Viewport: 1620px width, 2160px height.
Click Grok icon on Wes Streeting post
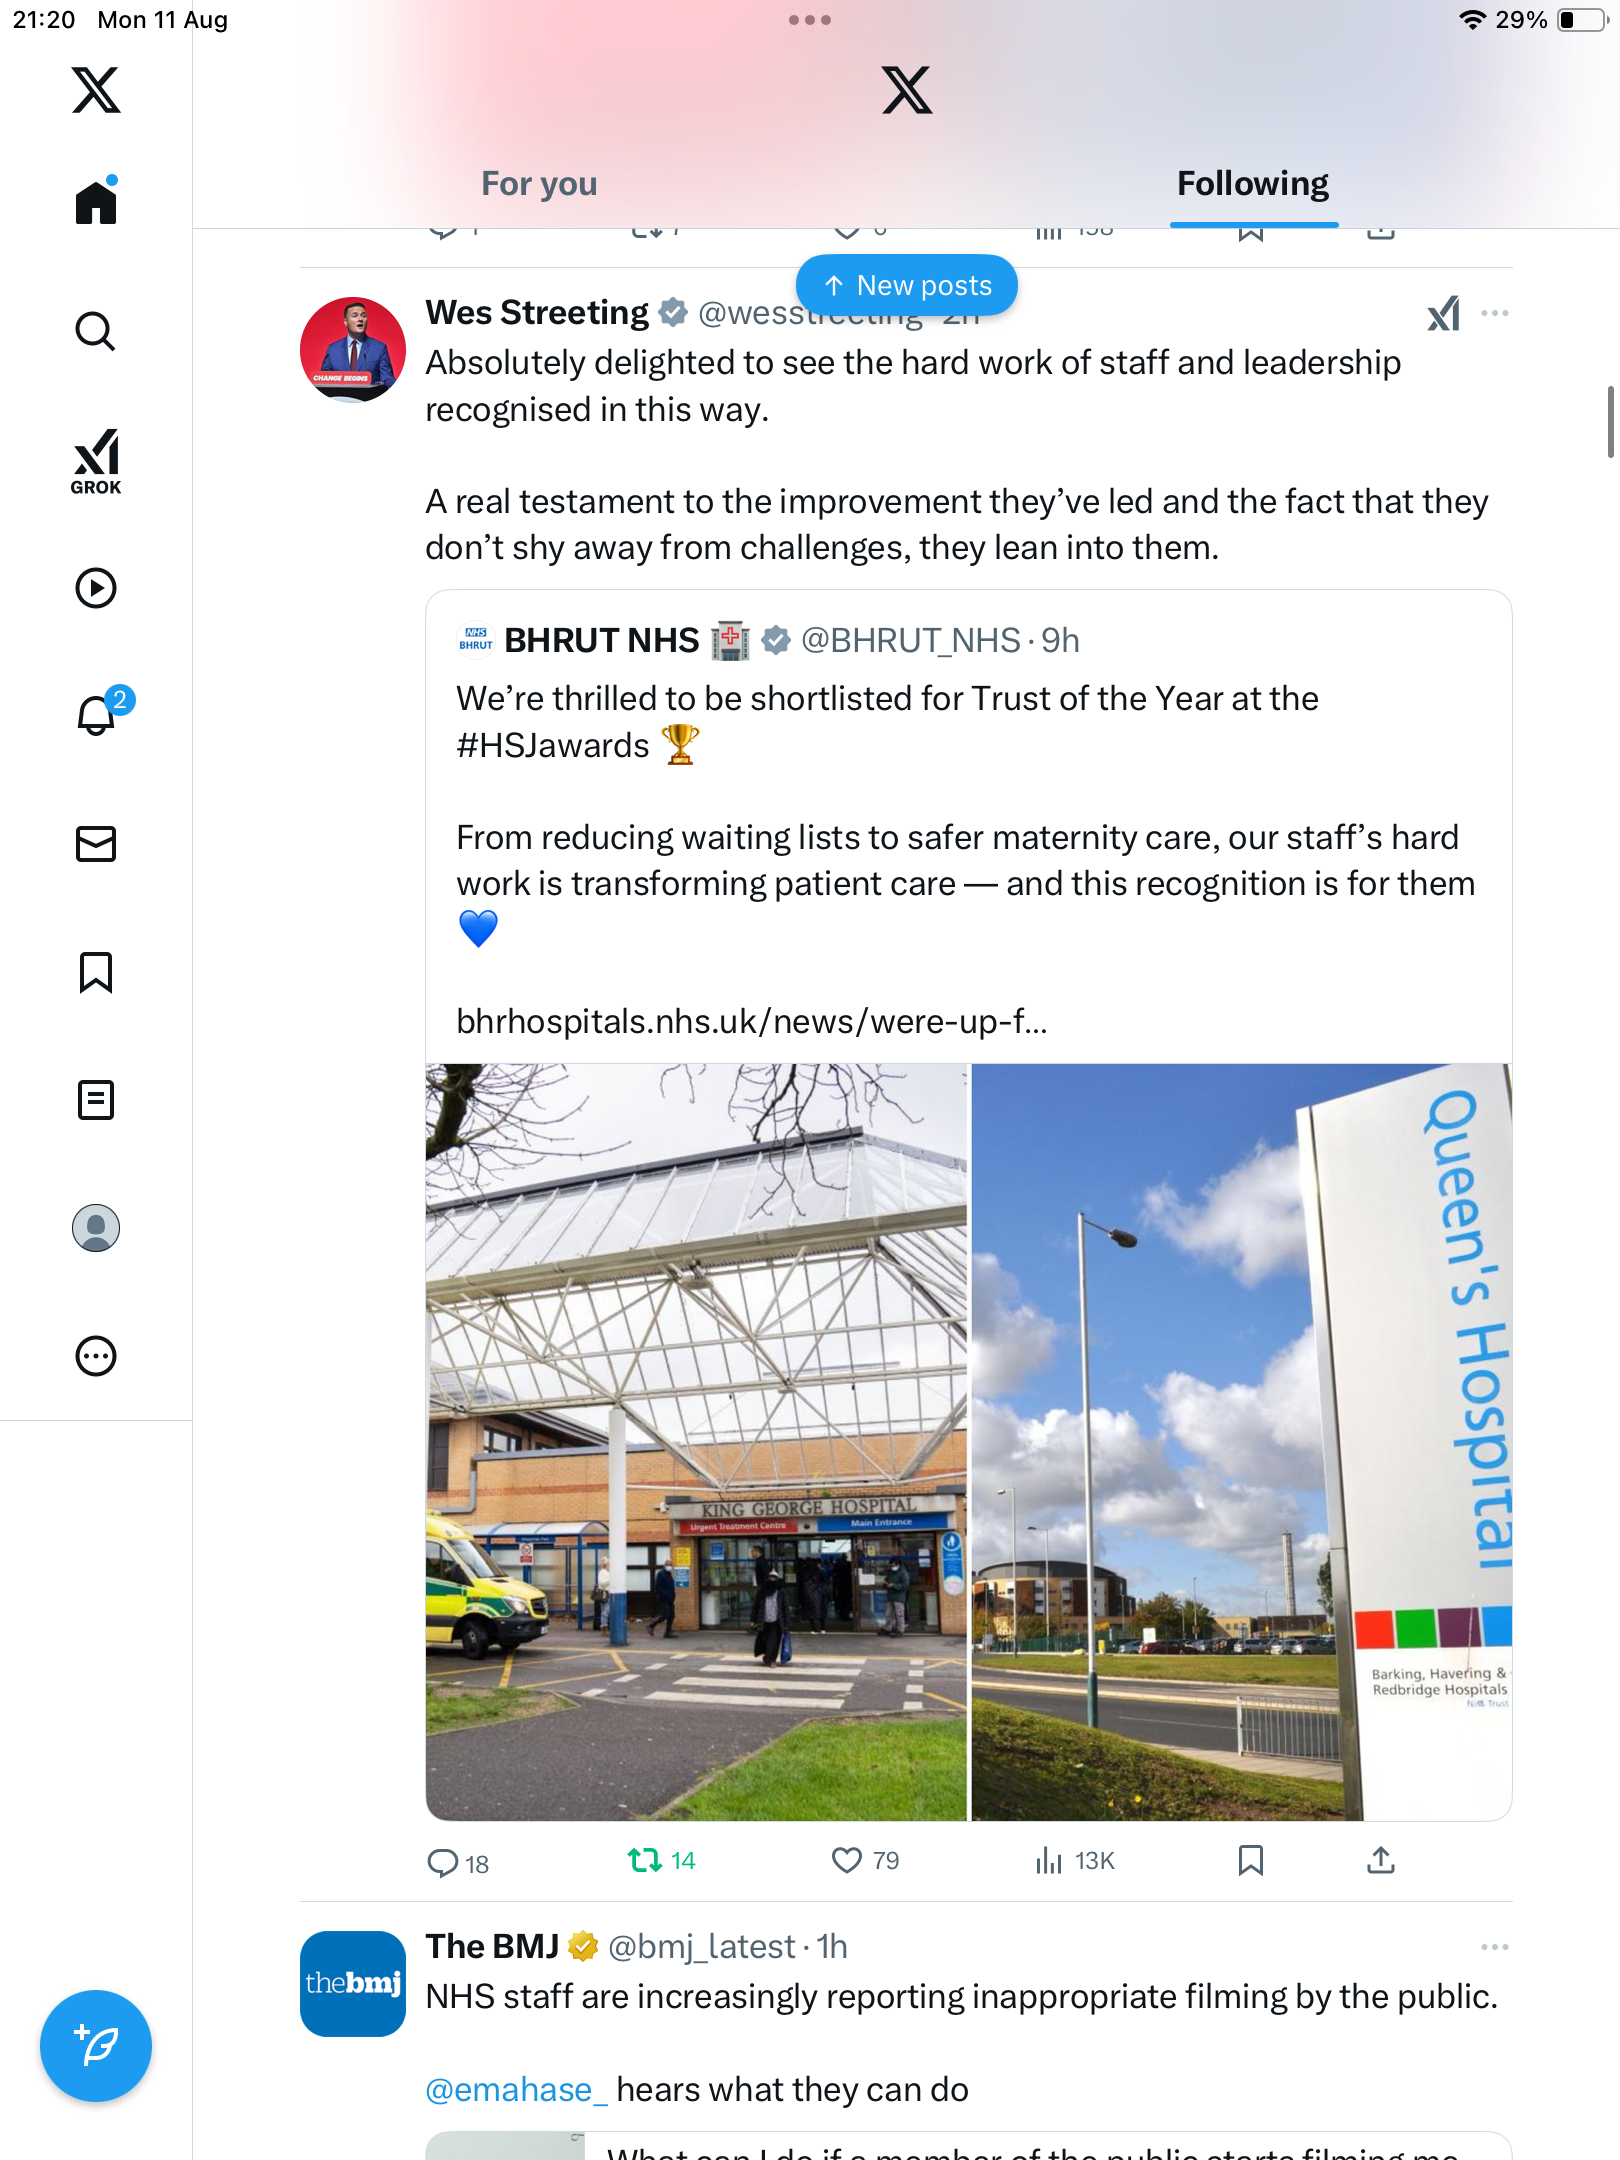coord(1443,314)
